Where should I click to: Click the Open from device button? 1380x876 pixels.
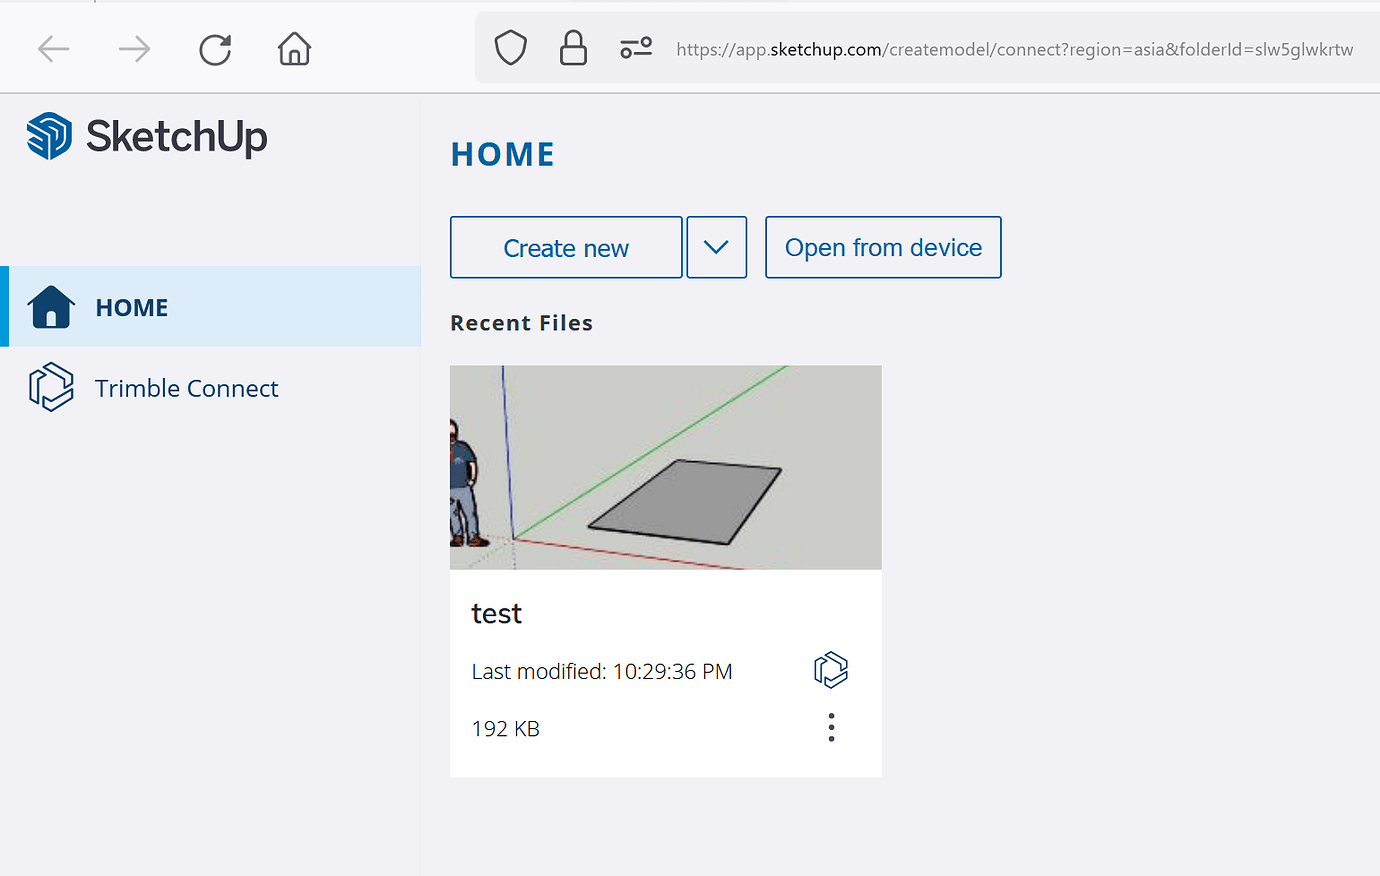tap(882, 247)
